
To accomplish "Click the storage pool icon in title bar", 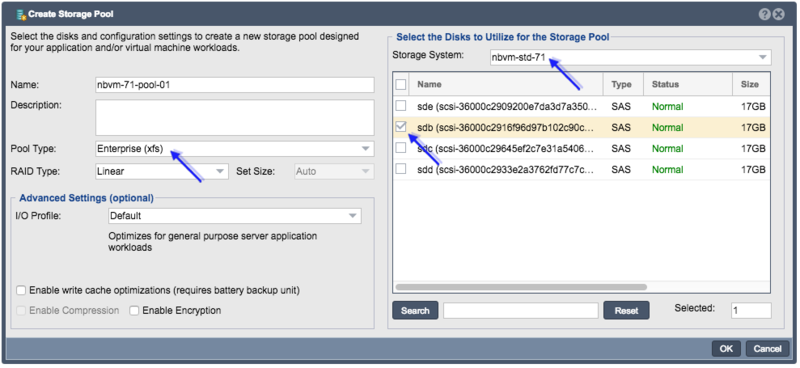I will 21,14.
